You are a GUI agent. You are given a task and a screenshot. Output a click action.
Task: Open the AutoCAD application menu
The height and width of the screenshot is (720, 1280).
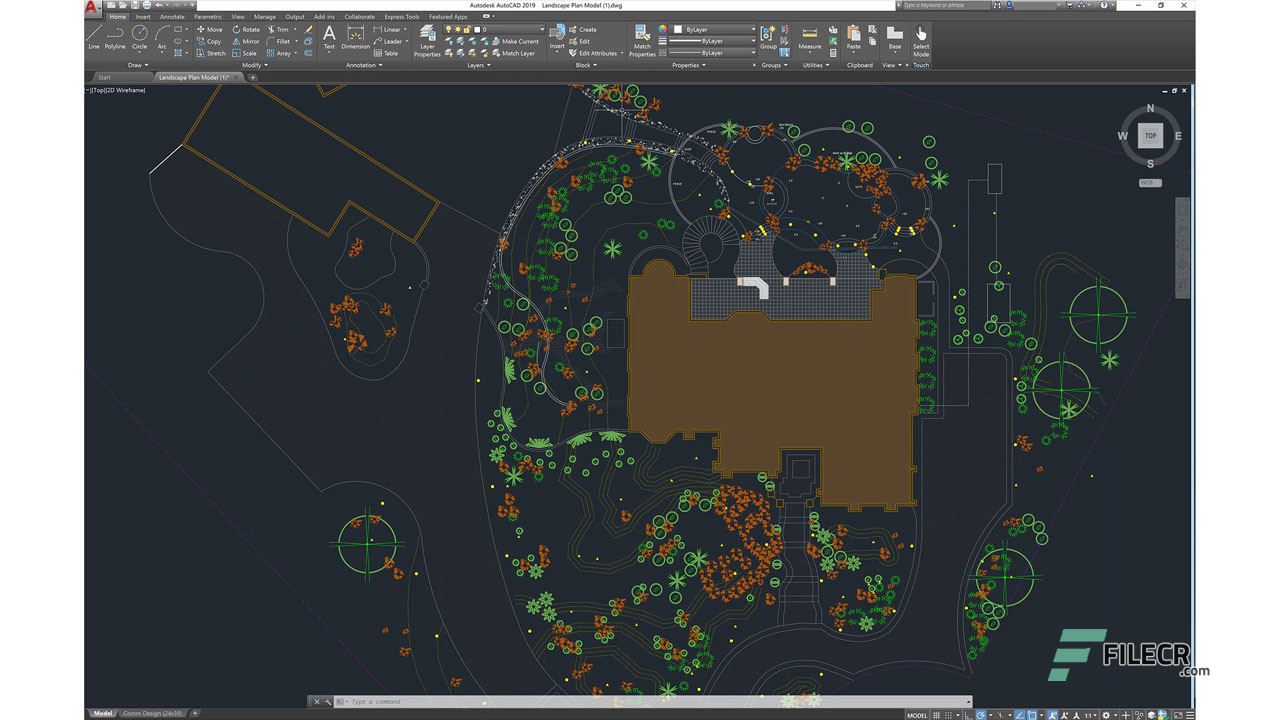point(92,7)
